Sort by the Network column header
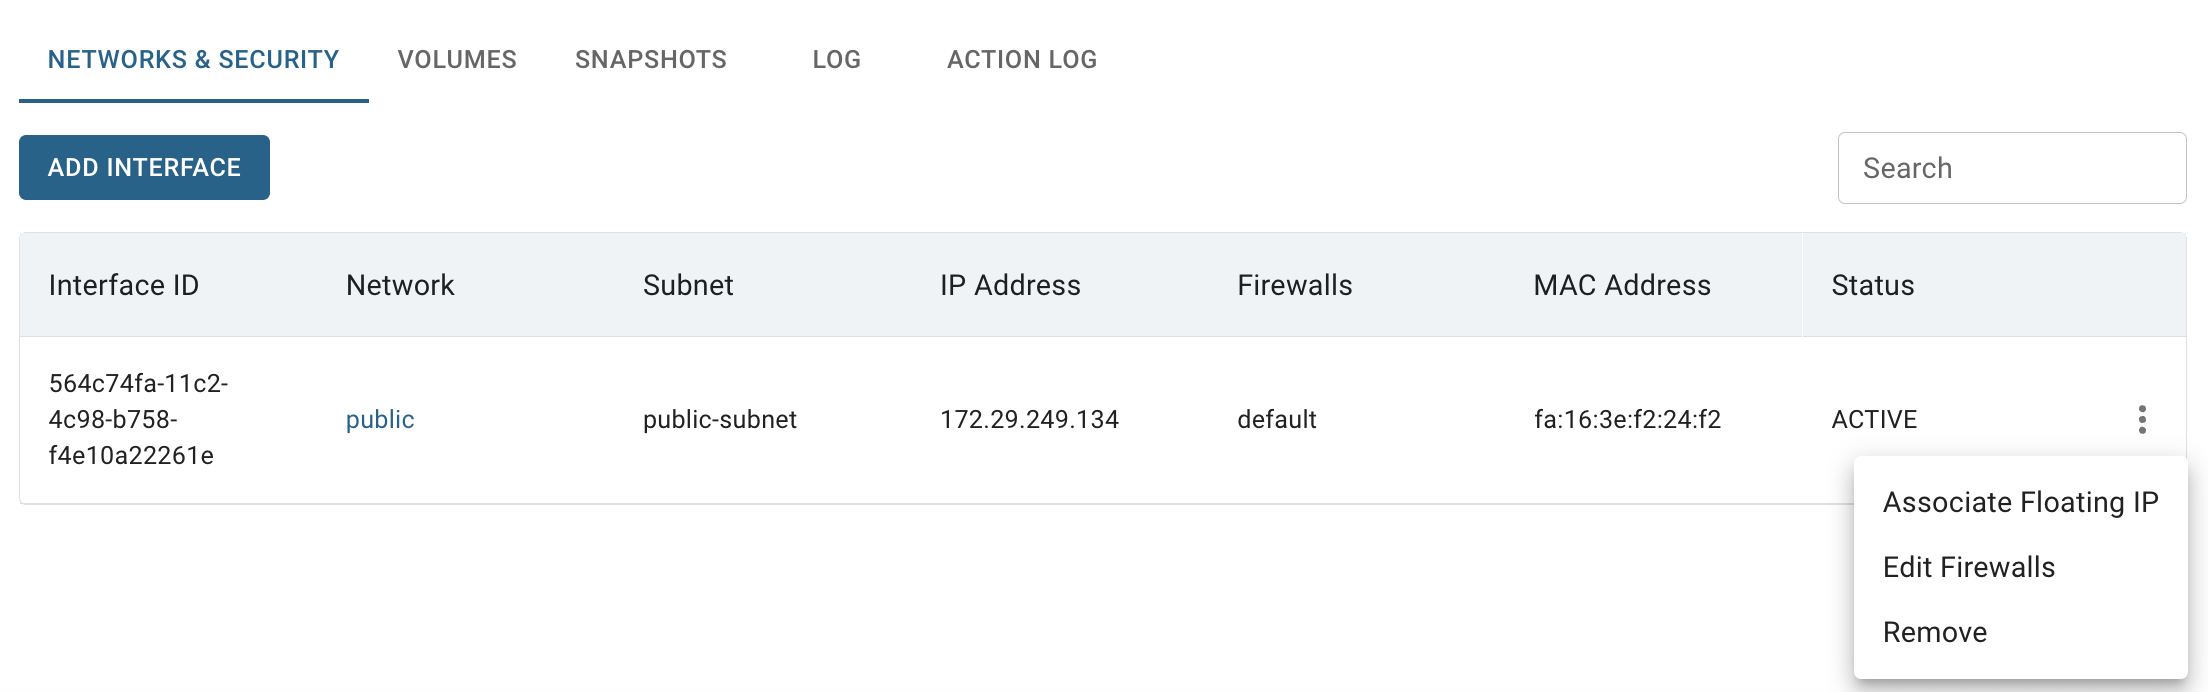This screenshot has height=692, width=2208. point(400,285)
